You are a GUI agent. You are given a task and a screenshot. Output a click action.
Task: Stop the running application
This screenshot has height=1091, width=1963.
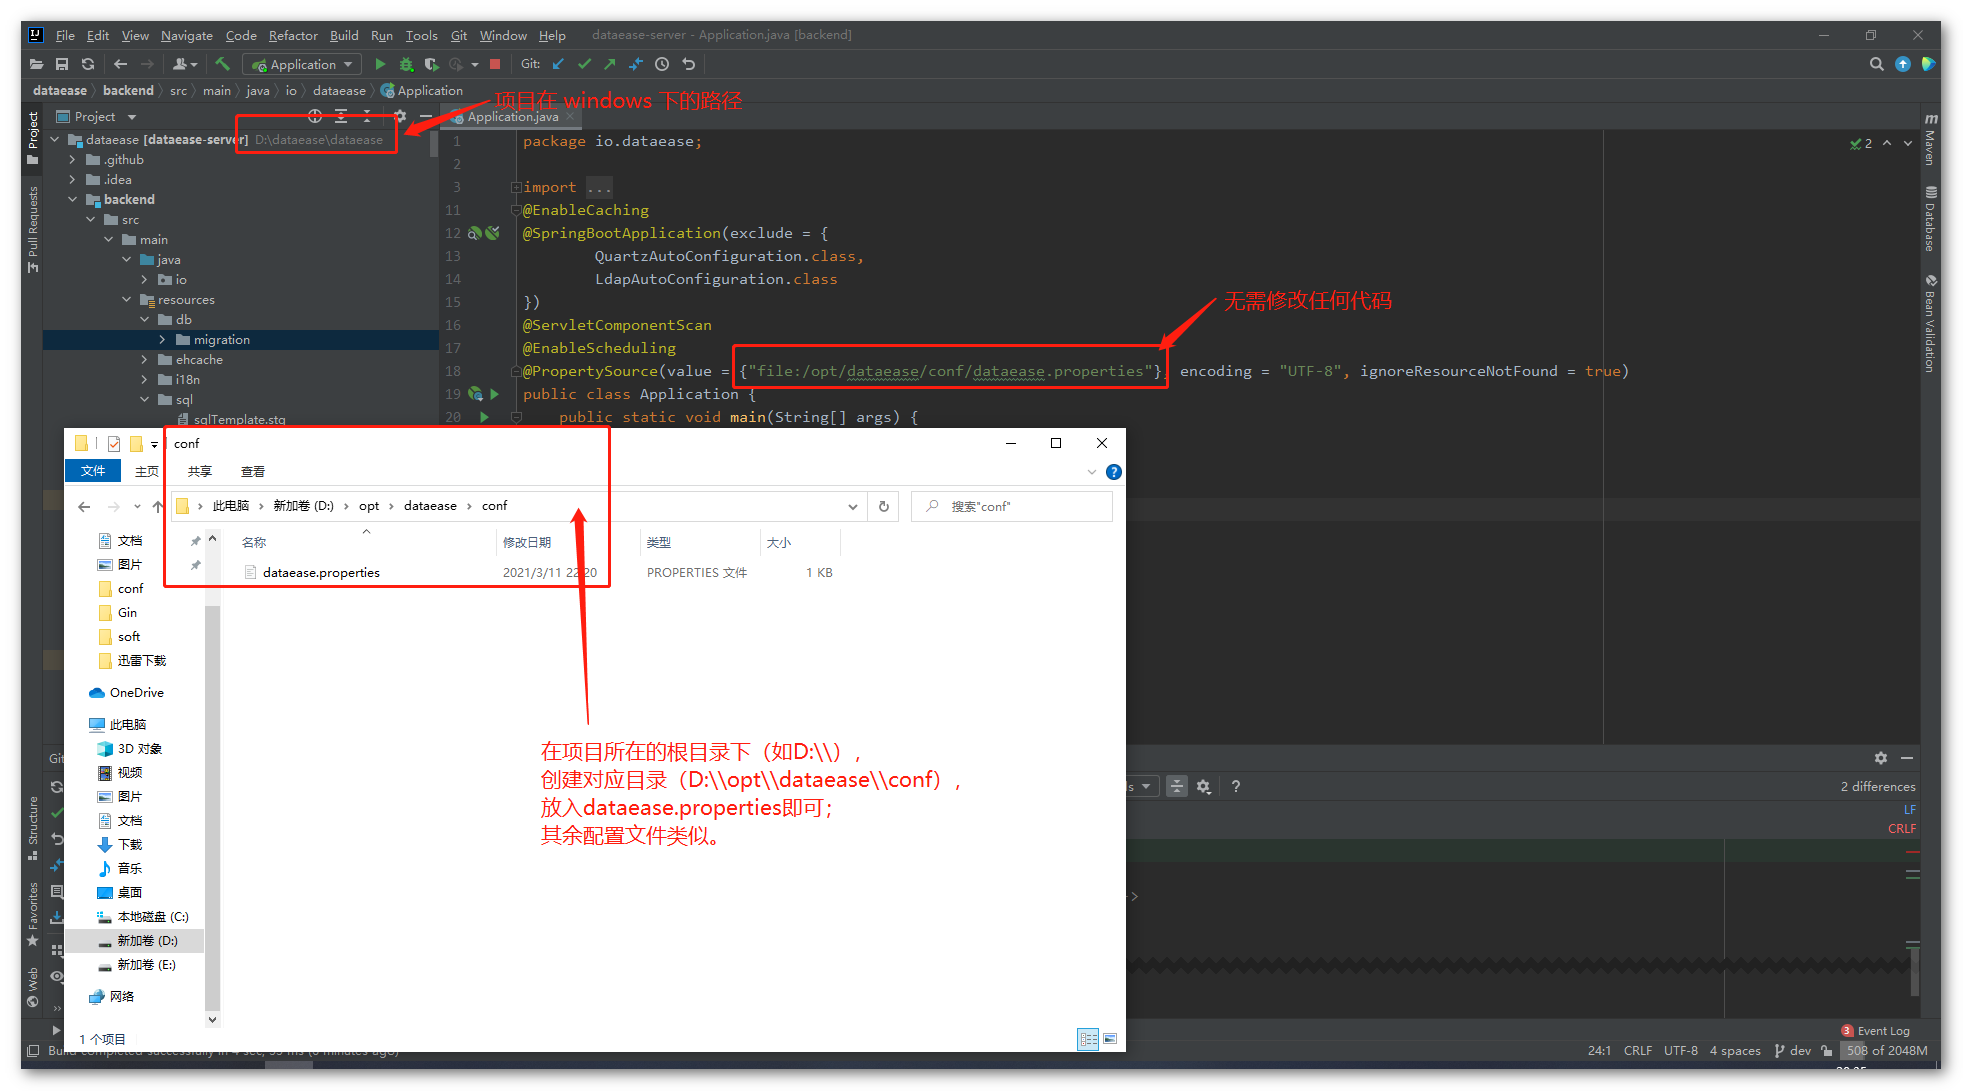pyautogui.click(x=495, y=63)
